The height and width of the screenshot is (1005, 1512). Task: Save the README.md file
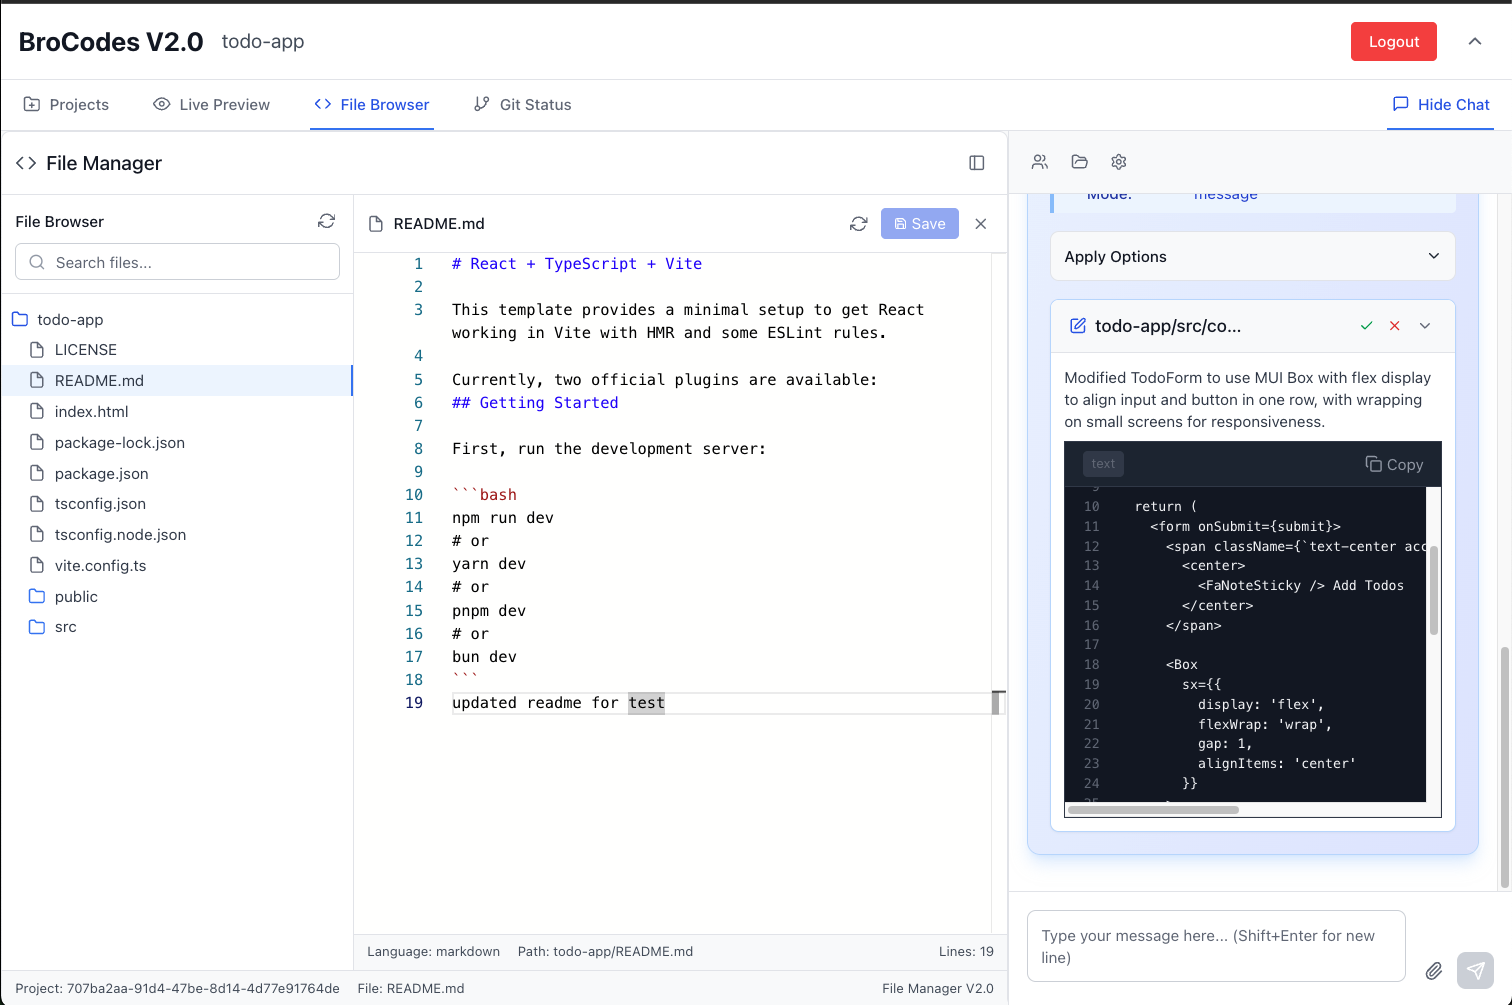click(x=920, y=224)
